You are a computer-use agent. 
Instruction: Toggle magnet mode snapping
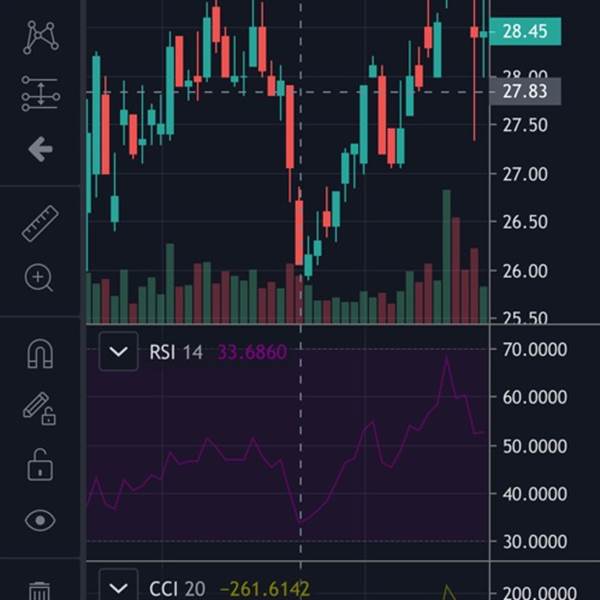[x=40, y=354]
